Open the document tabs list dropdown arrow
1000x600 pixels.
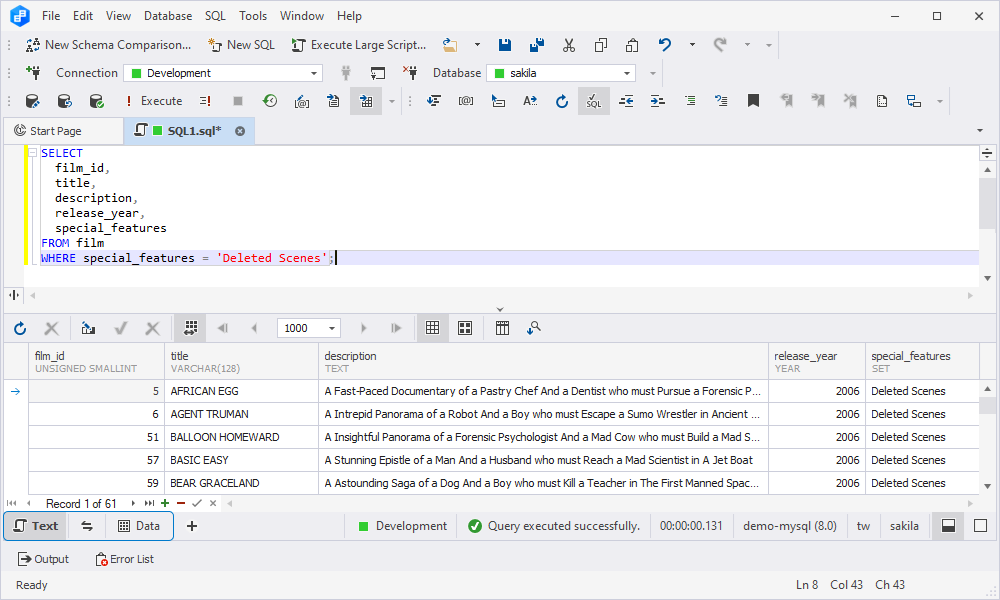(980, 131)
